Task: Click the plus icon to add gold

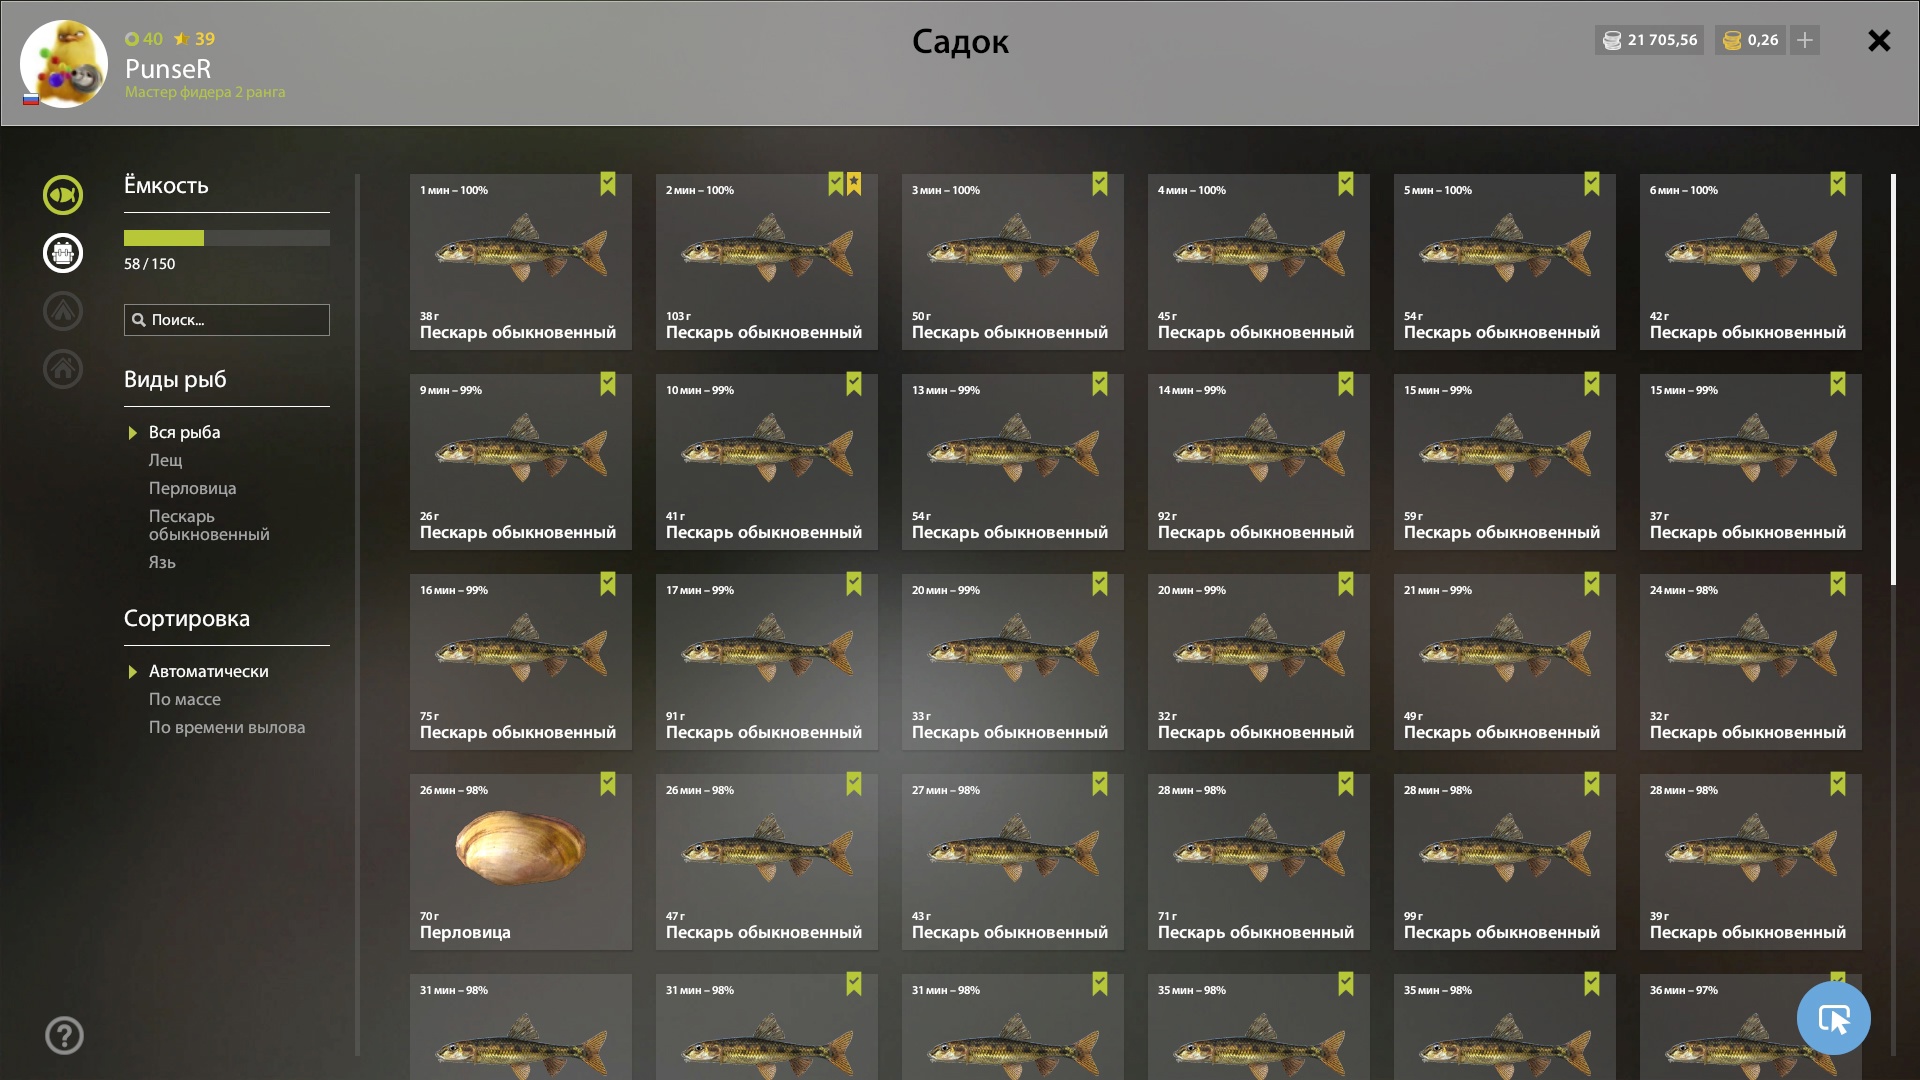Action: pyautogui.click(x=1805, y=40)
